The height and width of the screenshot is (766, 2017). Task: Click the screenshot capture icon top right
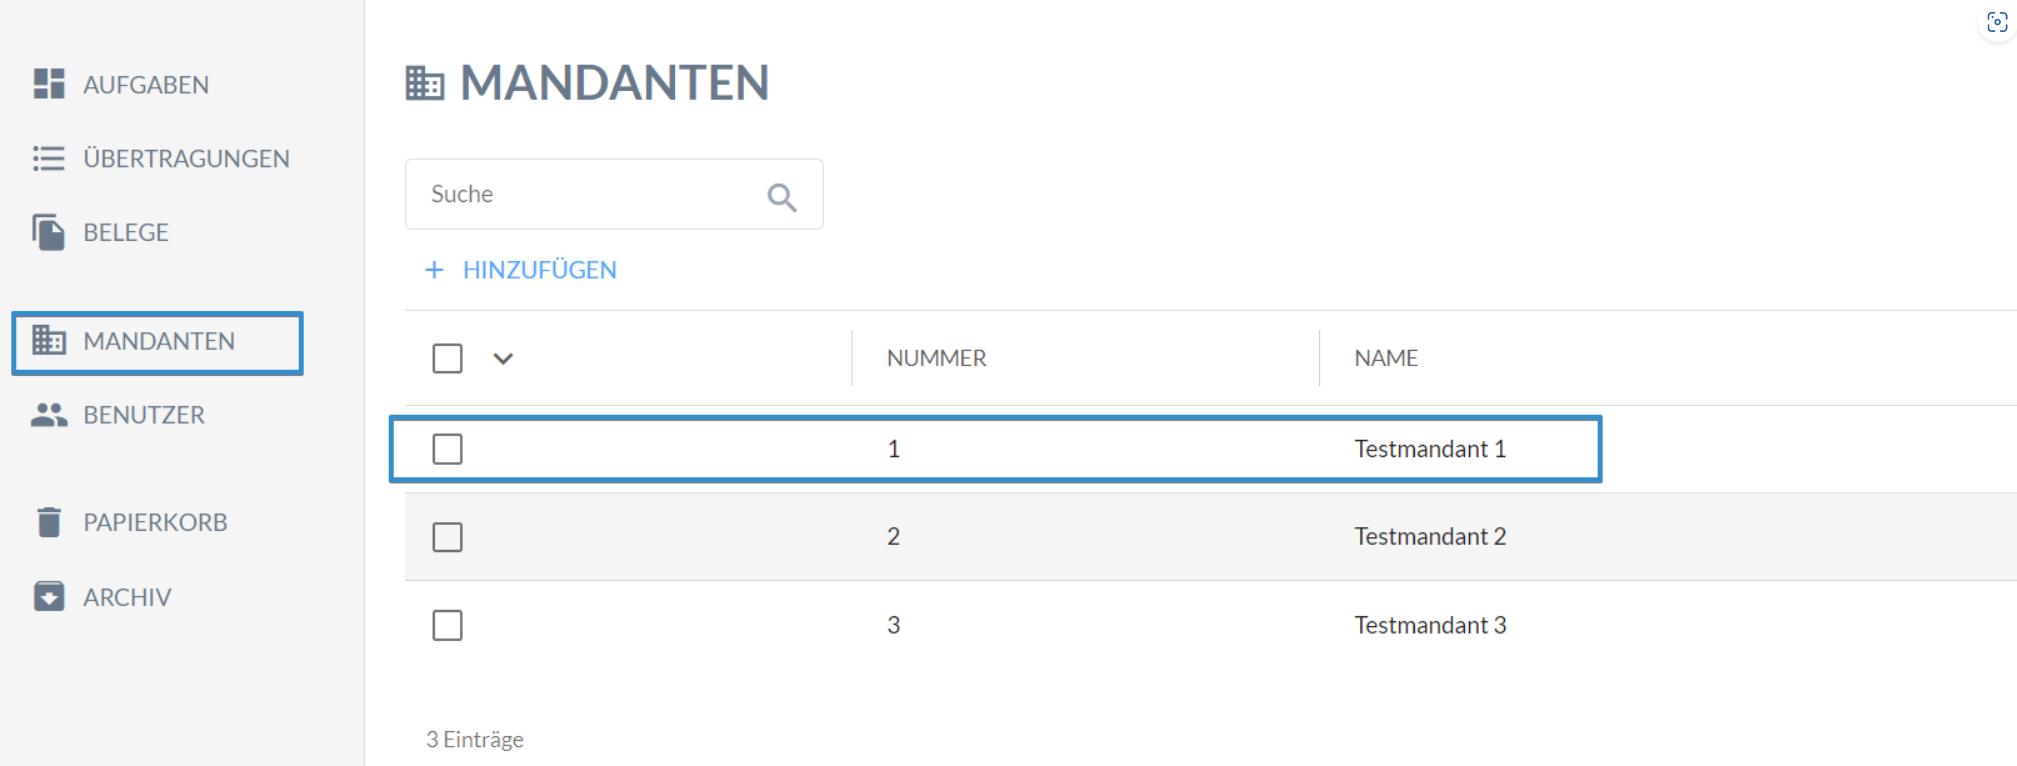pyautogui.click(x=1996, y=23)
